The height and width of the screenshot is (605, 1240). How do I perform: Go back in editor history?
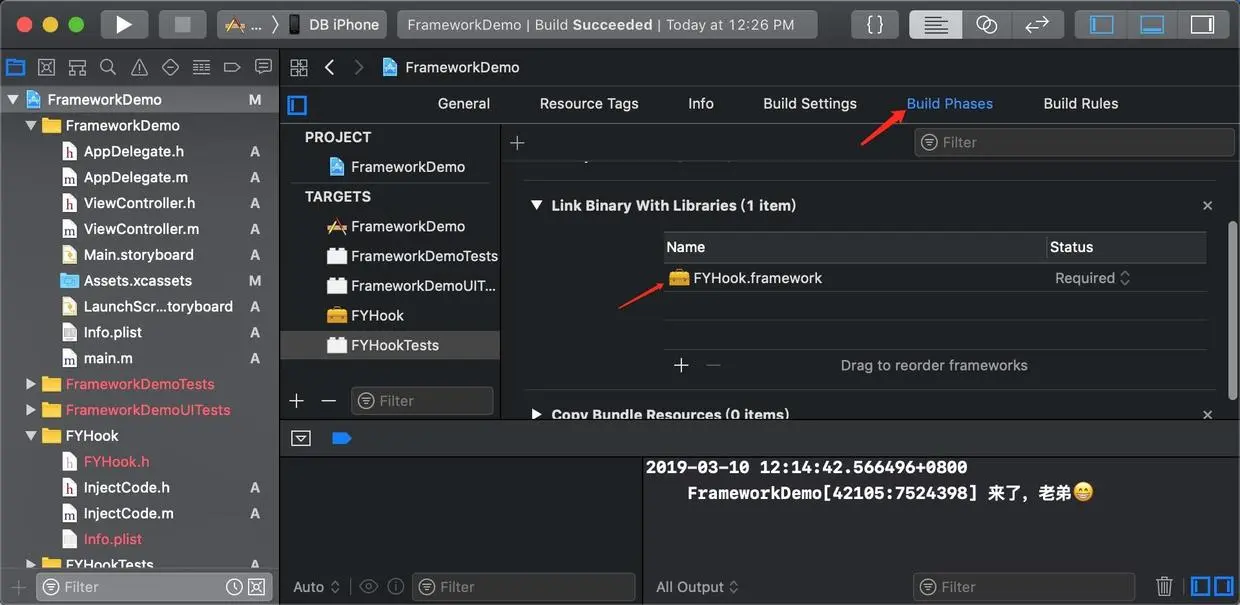pos(329,67)
